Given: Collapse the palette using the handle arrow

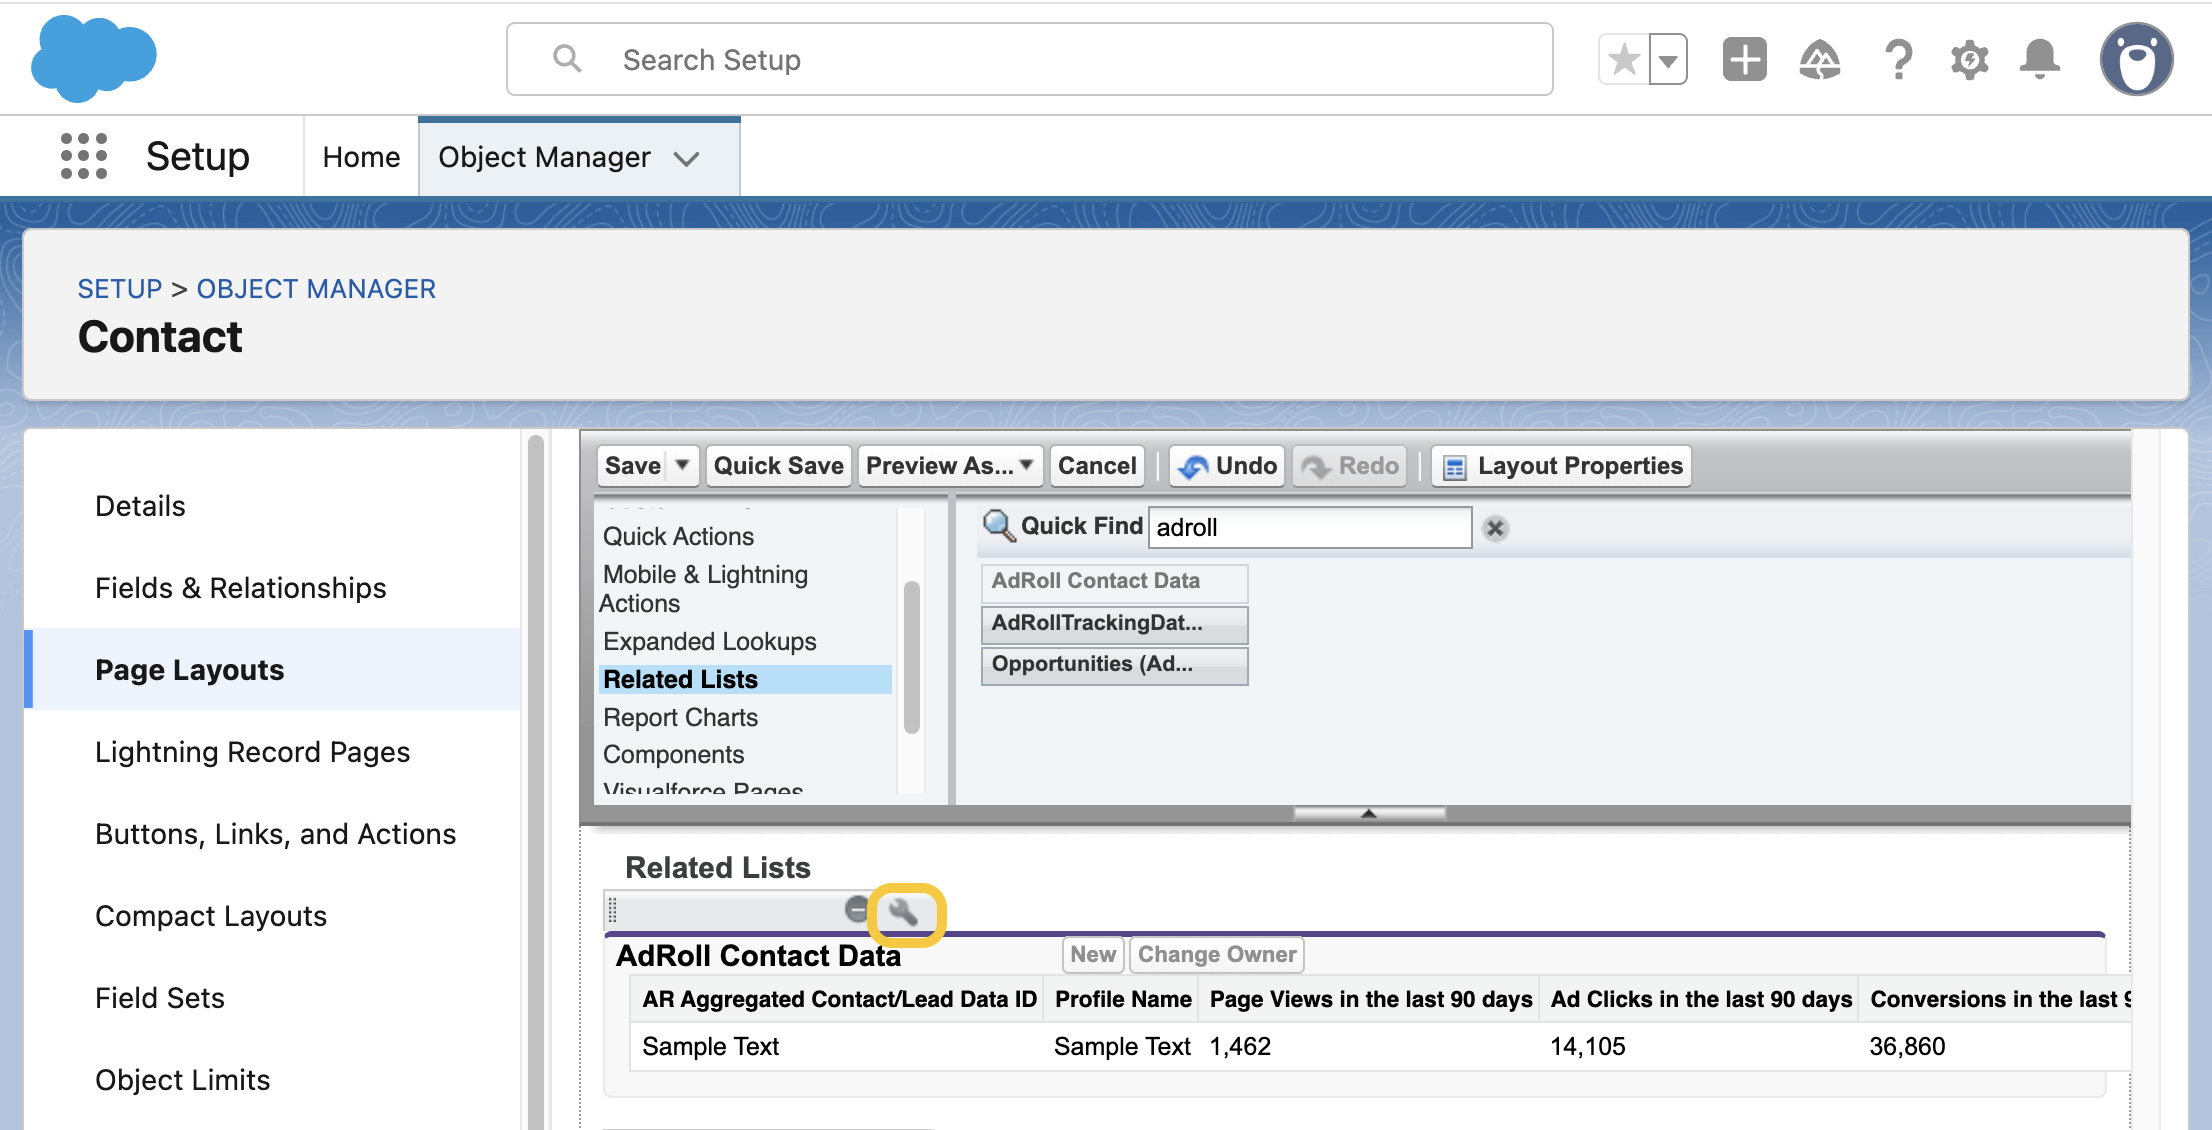Looking at the screenshot, I should click(x=1368, y=813).
